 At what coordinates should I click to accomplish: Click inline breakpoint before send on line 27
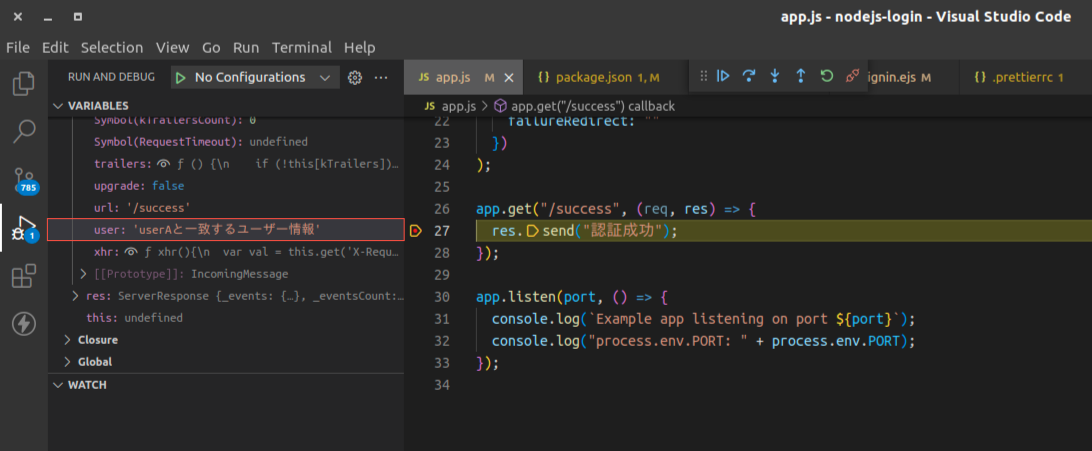(533, 231)
